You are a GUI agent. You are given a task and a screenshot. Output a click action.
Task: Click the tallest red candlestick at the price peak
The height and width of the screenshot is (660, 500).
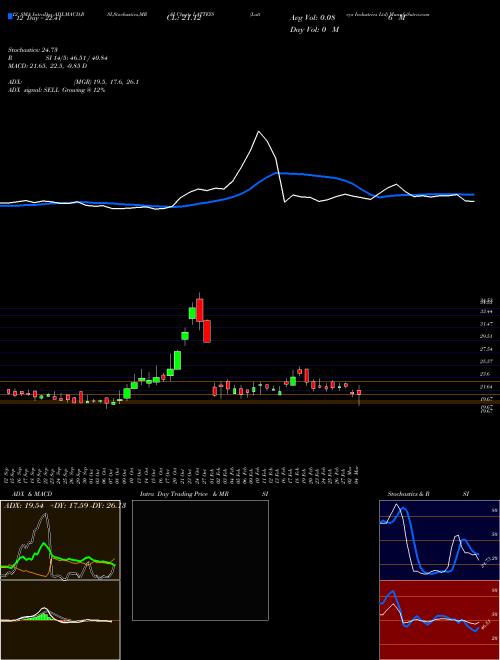(199, 311)
